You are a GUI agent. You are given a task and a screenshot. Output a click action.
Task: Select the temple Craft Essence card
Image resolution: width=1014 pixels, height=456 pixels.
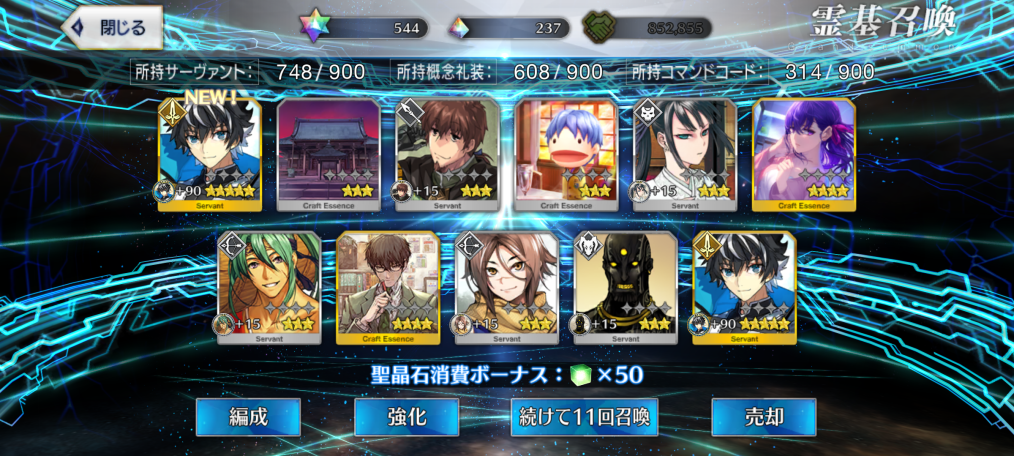(329, 155)
